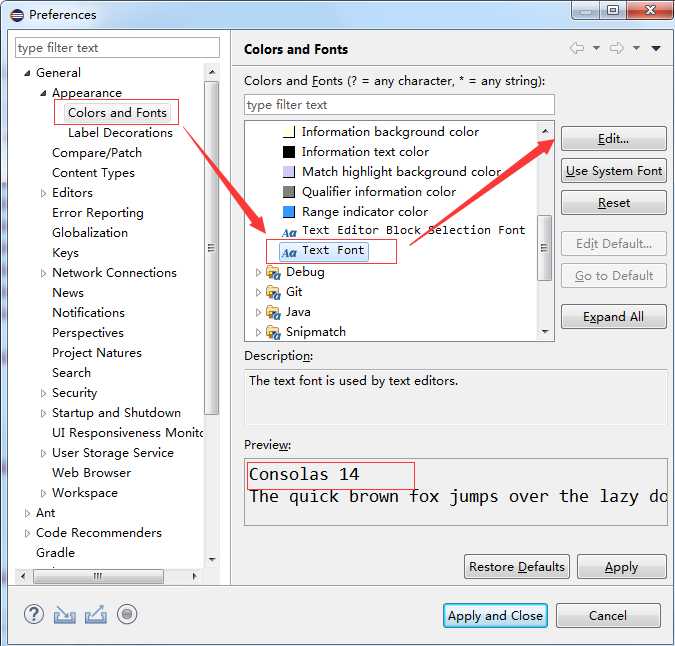Open the Back history dropdown arrow
Screen dimensions: 675x646
point(596,48)
